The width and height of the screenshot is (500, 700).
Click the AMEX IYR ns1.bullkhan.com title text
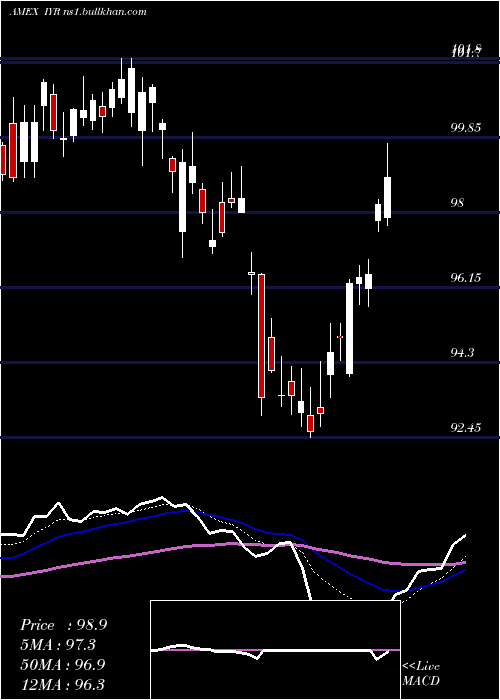78,12
